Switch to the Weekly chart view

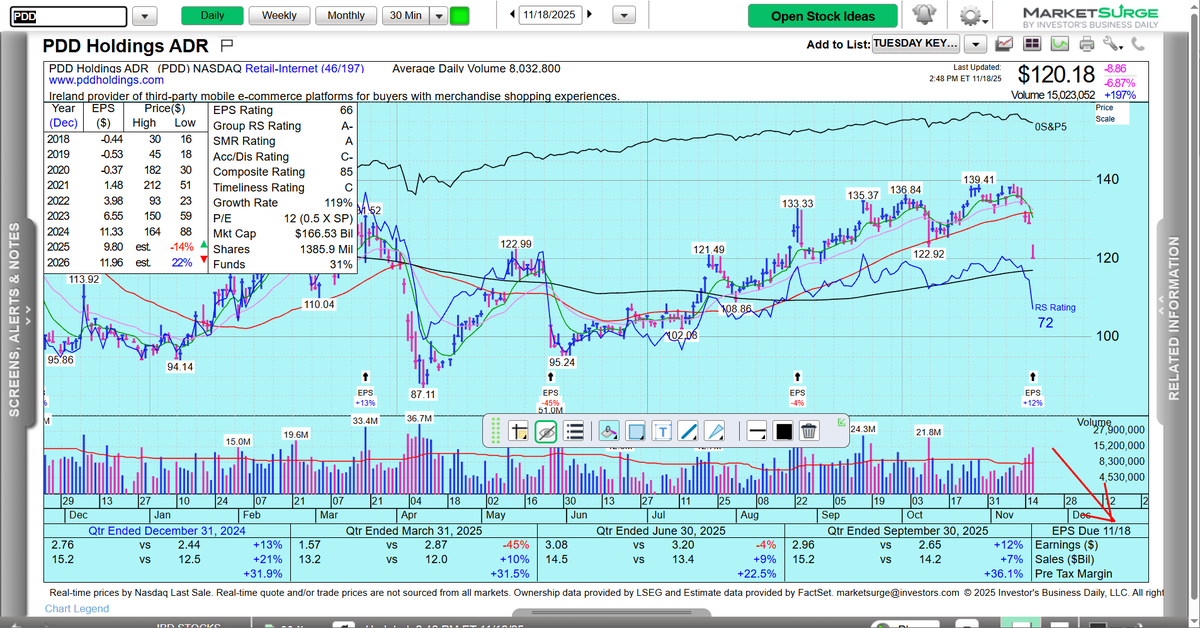(279, 15)
